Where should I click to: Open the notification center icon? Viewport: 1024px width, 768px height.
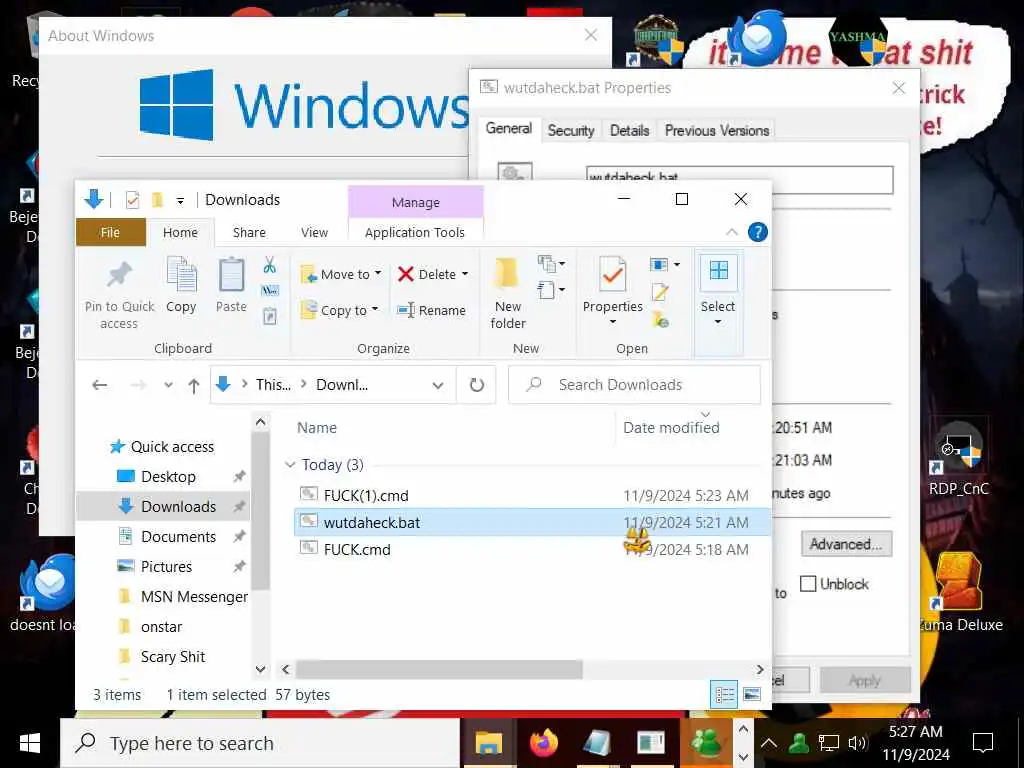(x=982, y=743)
